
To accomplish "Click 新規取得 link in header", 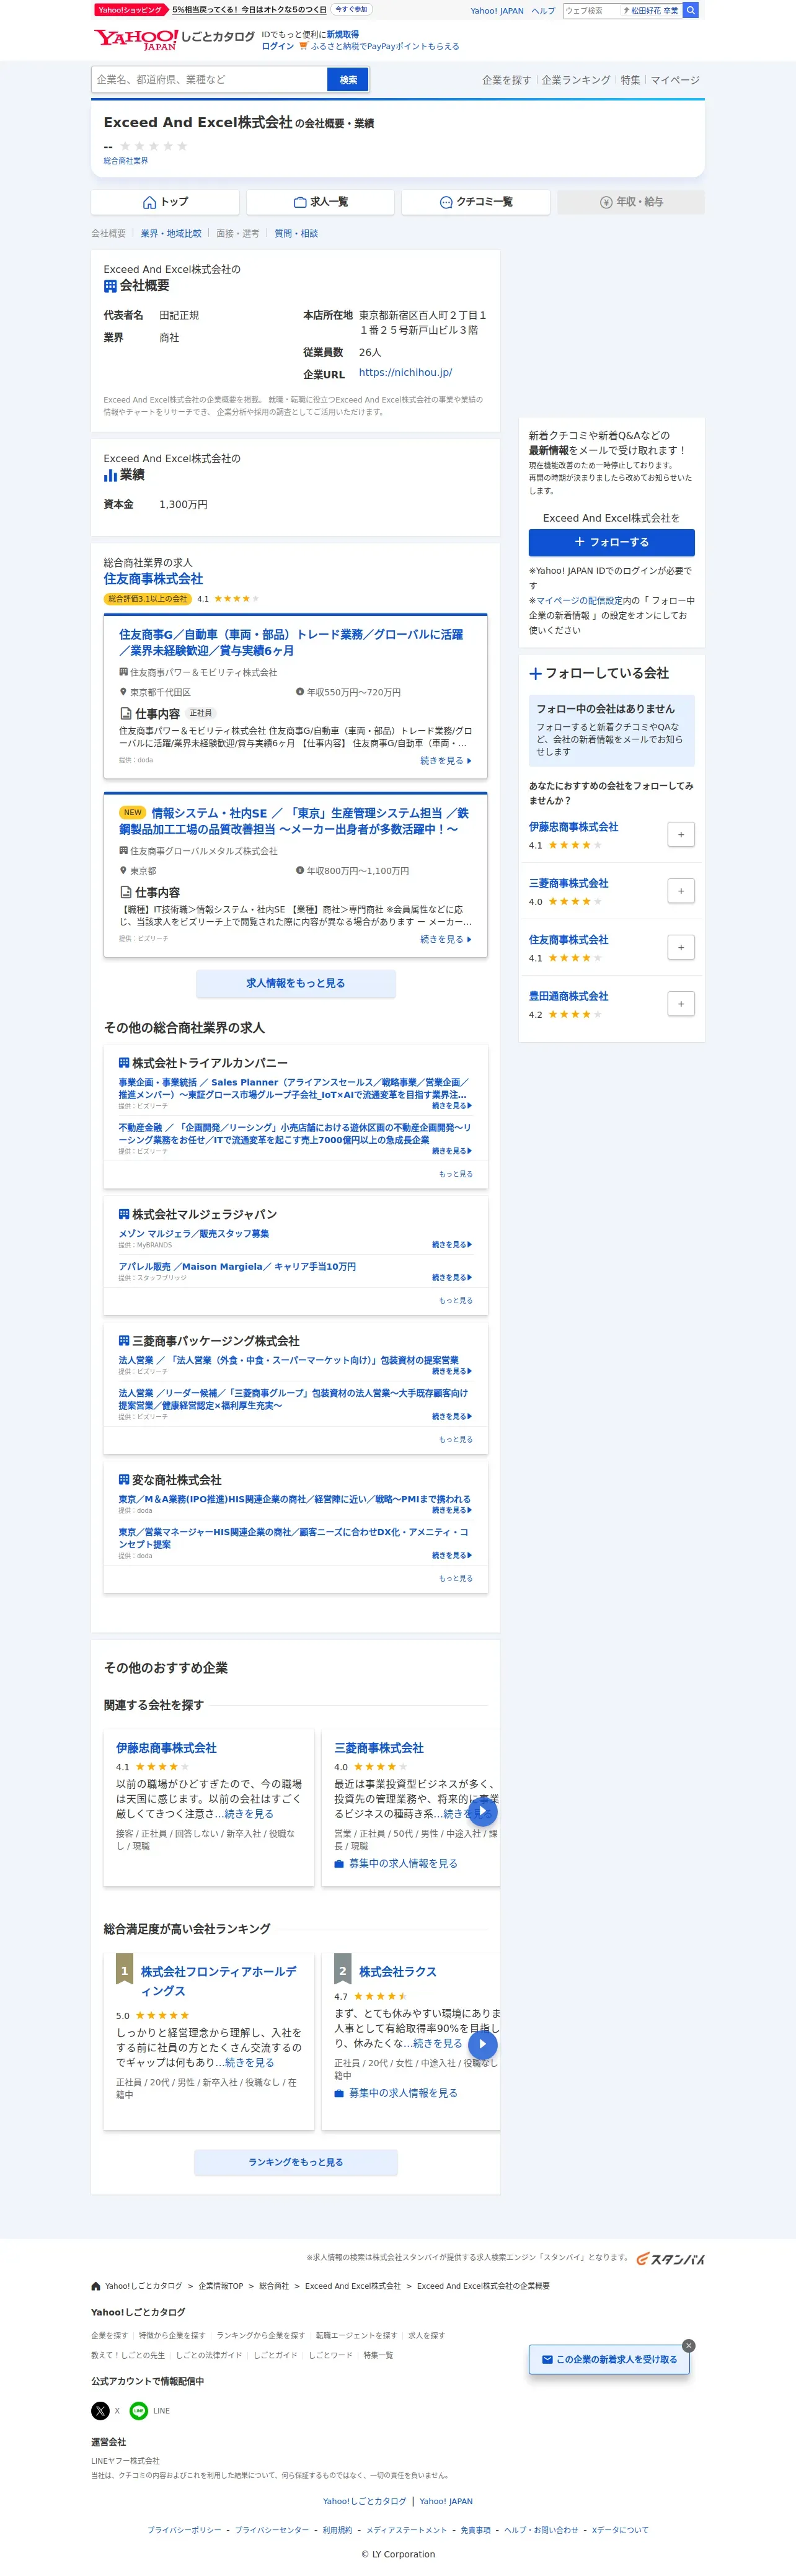I will [x=342, y=34].
